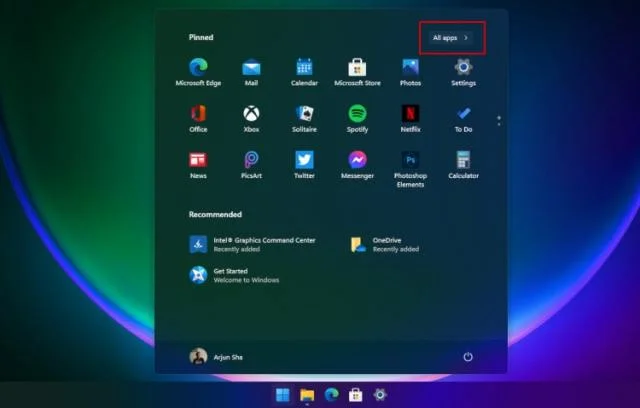Launch the Calculator app
This screenshot has width=640, height=408.
[x=463, y=165]
